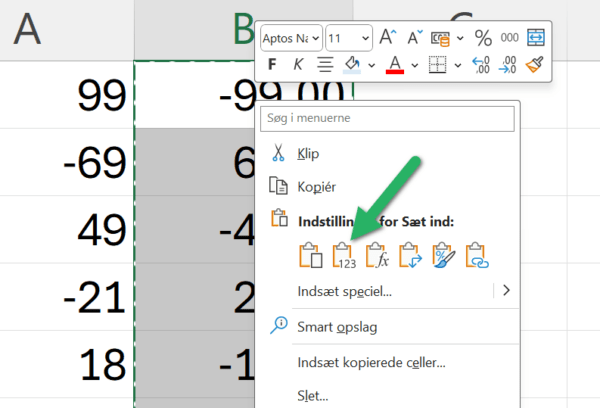
Task: Click the Format Painter brush icon
Action: tap(536, 65)
